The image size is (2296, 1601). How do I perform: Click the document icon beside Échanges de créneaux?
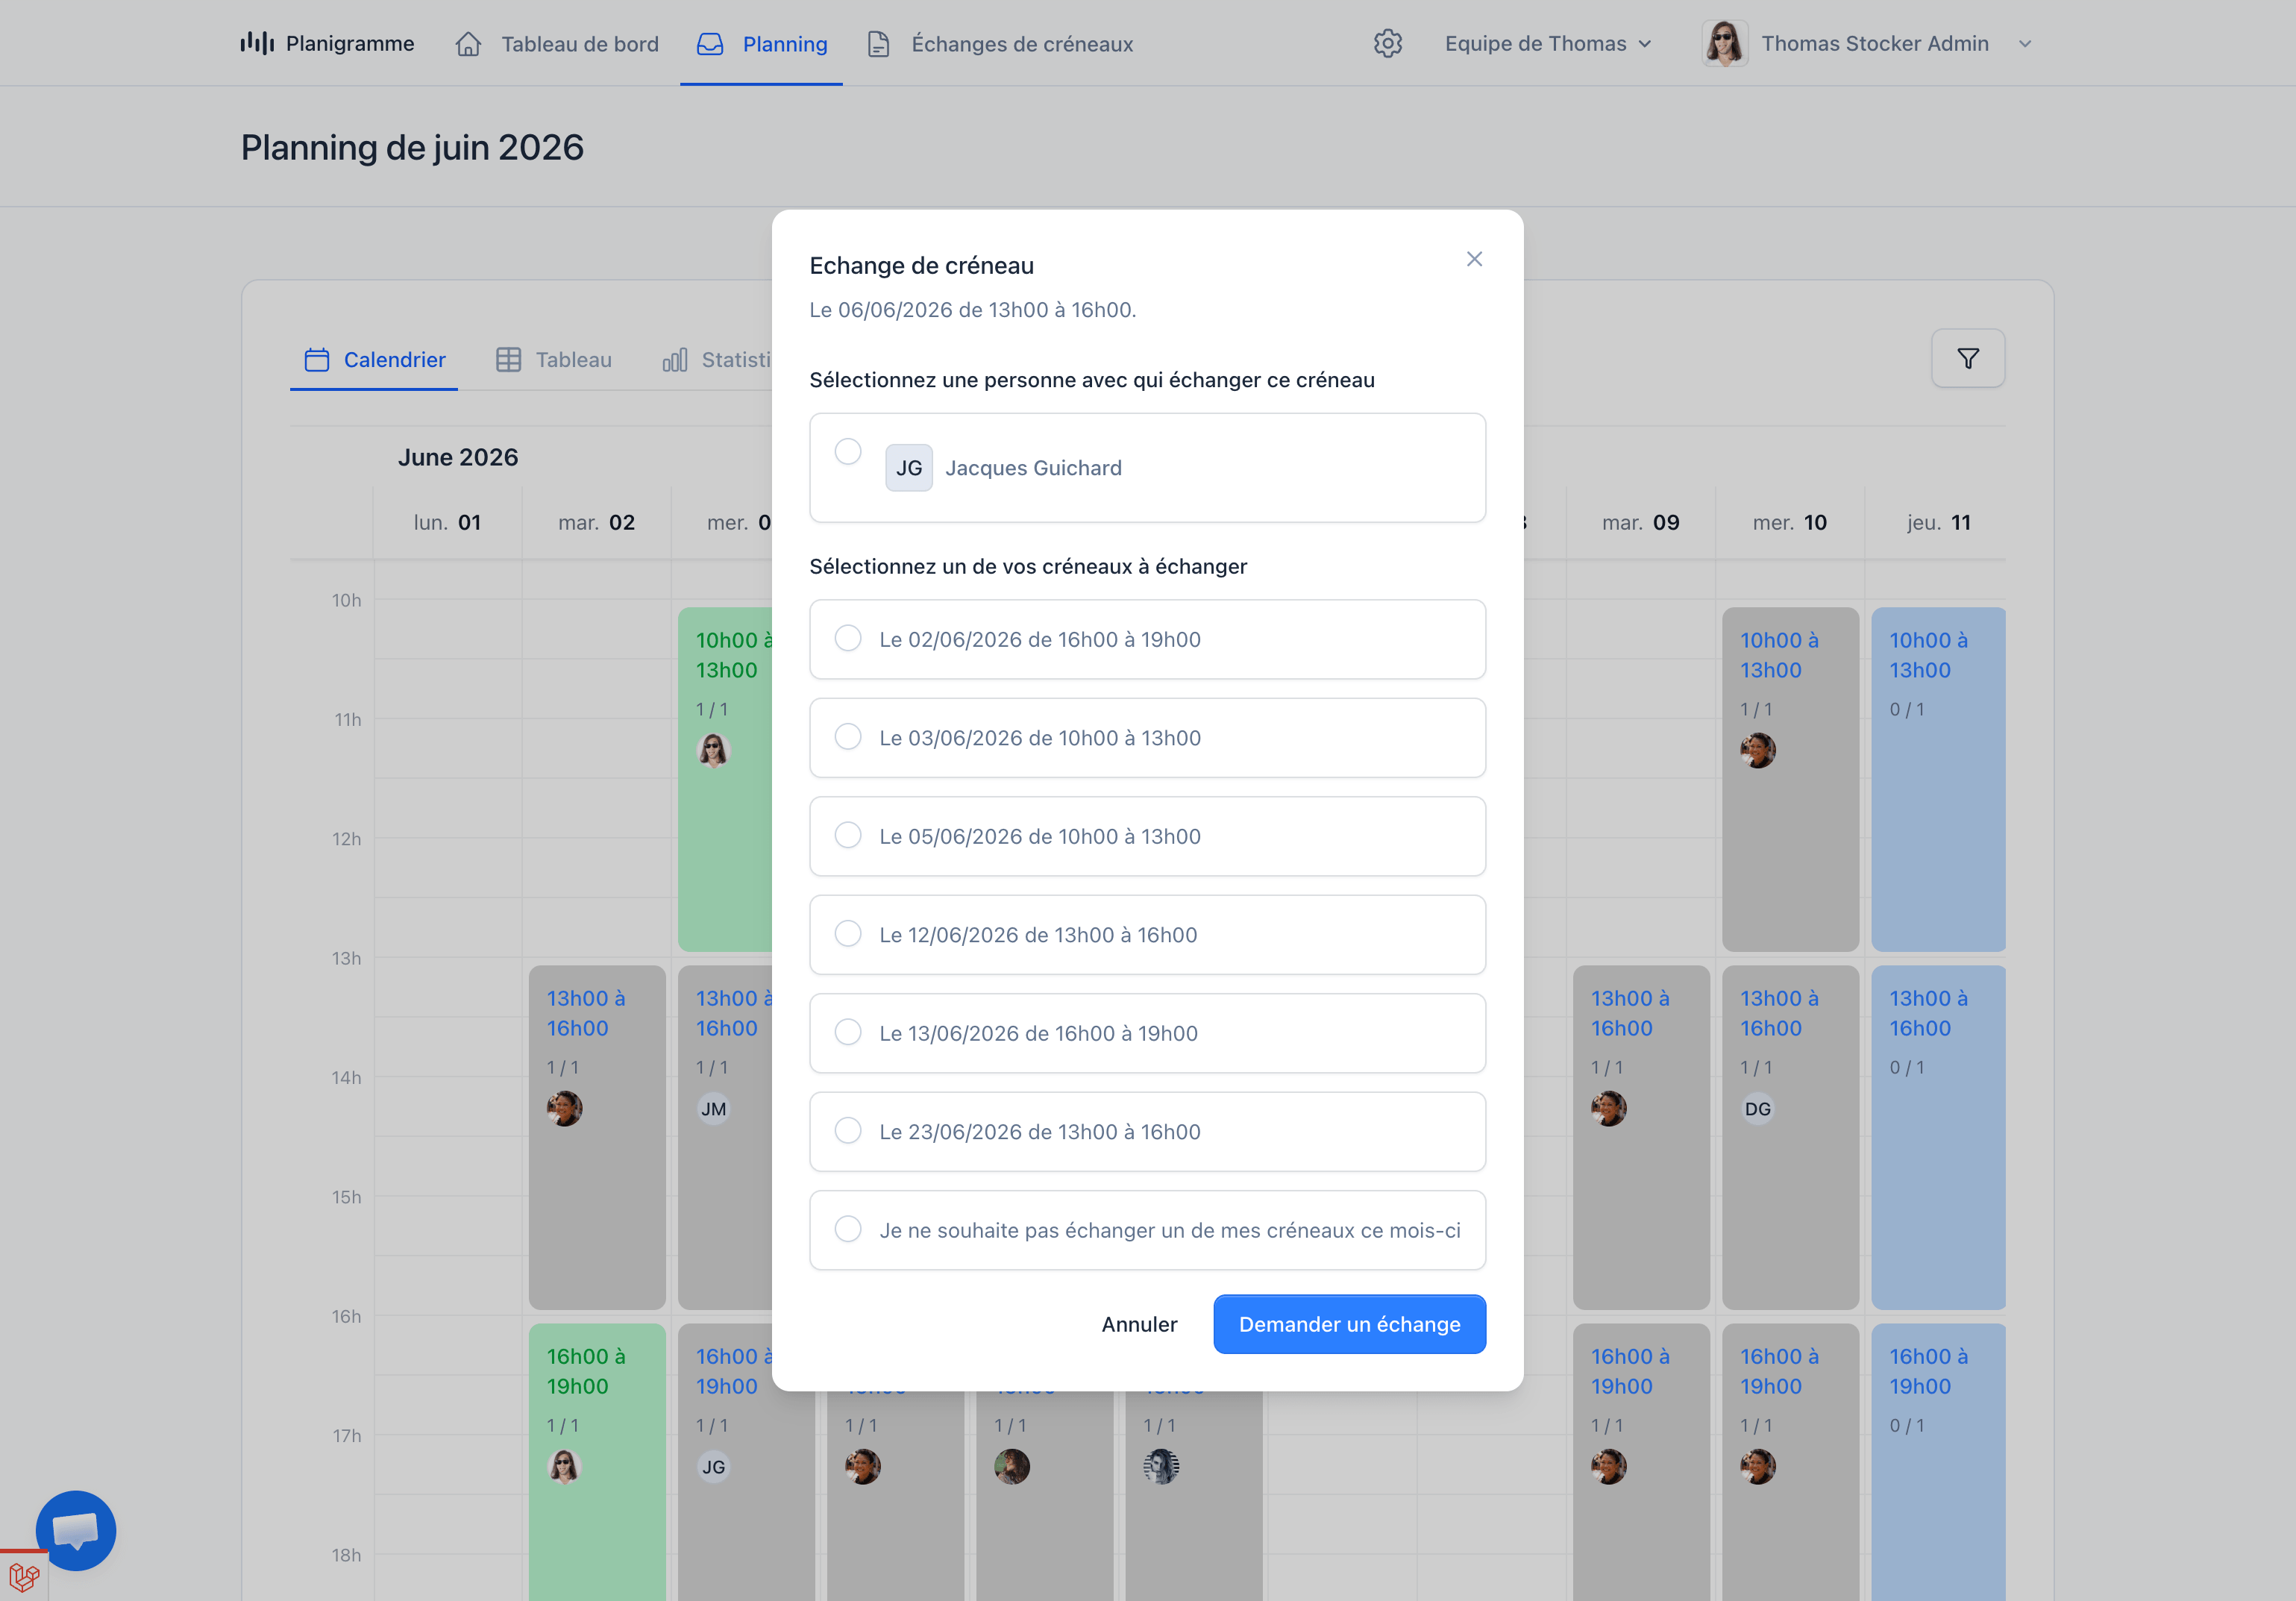point(878,44)
